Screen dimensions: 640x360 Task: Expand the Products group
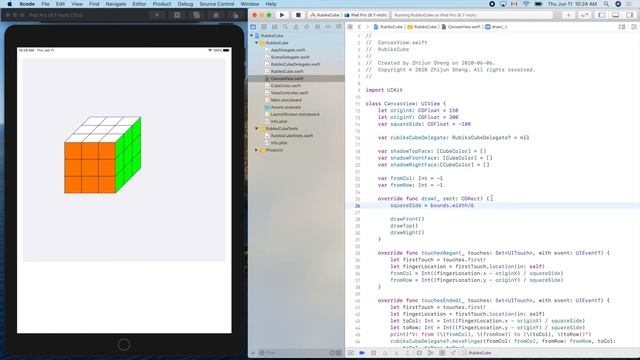pyautogui.click(x=257, y=150)
